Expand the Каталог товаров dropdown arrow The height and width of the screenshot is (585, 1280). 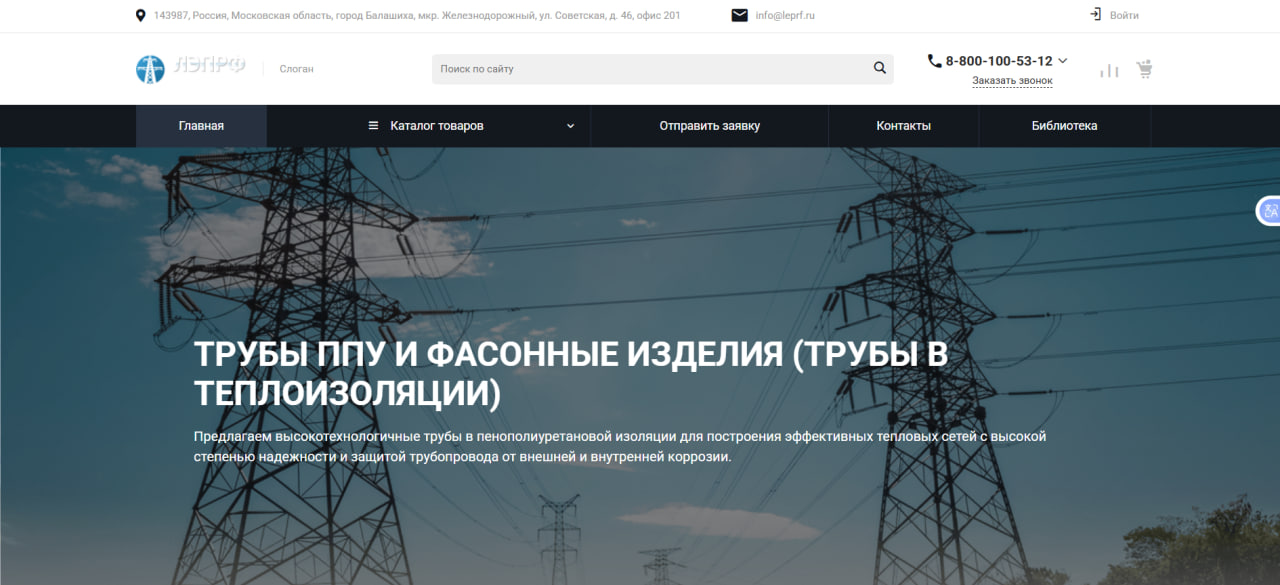571,126
